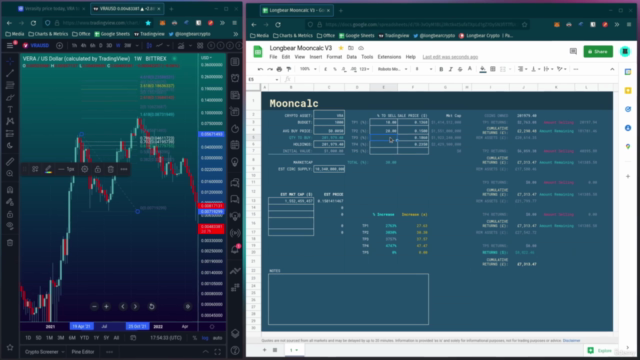Open the Data menu in Sheets
This screenshot has height=360, width=640.
tap(351, 57)
